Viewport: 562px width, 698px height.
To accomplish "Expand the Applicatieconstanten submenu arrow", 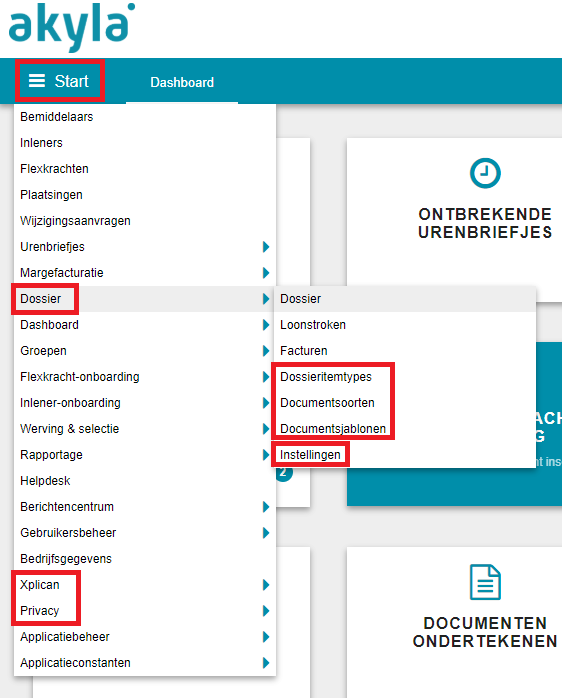I will 266,662.
